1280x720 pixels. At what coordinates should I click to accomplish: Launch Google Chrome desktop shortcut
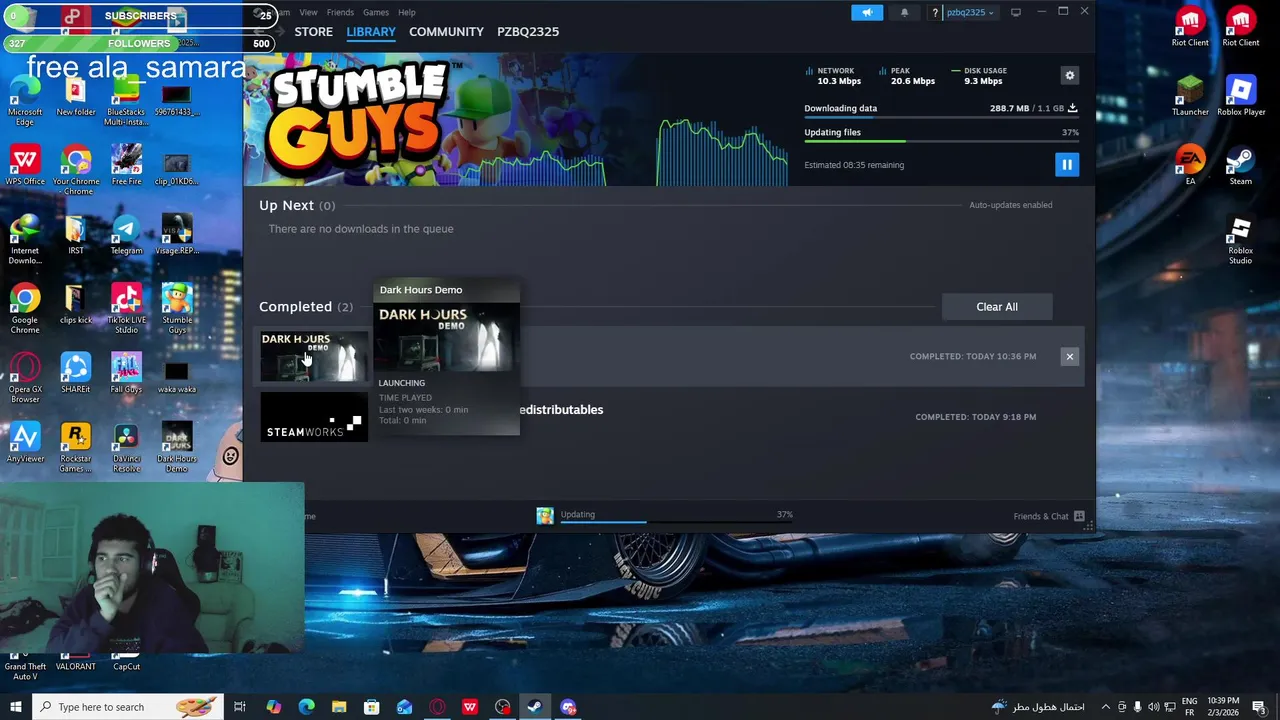25,310
